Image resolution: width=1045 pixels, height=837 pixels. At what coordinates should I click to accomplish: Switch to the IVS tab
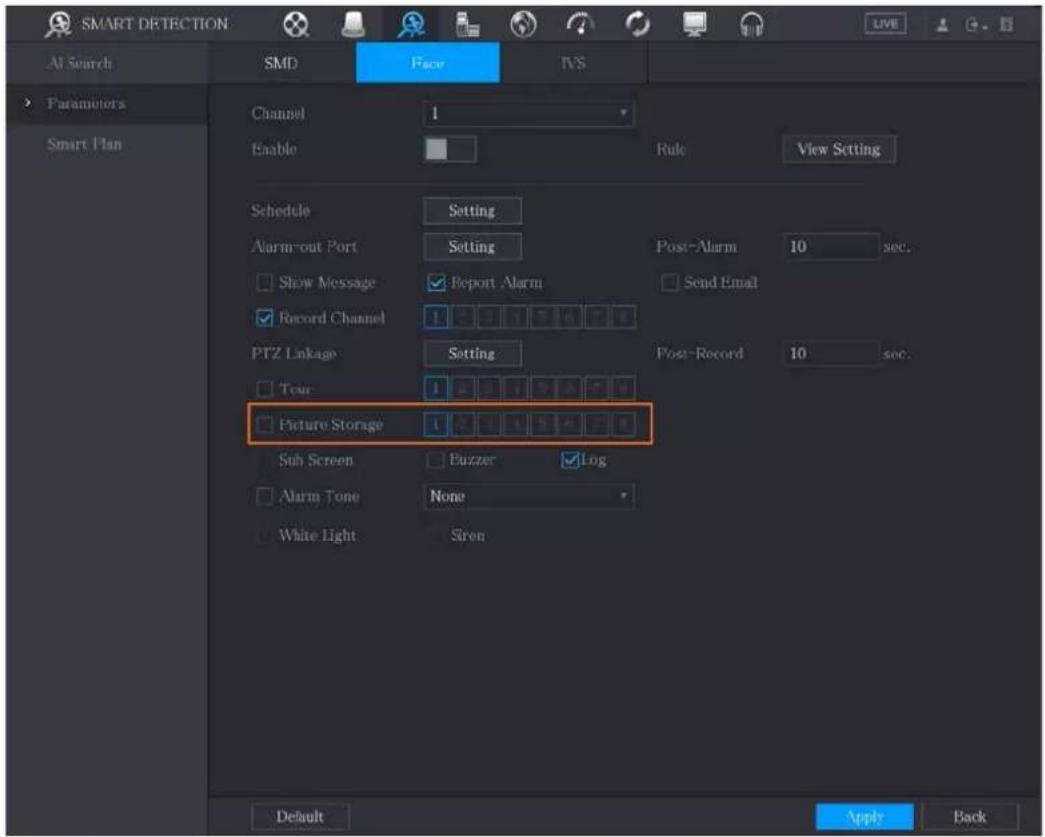point(573,63)
